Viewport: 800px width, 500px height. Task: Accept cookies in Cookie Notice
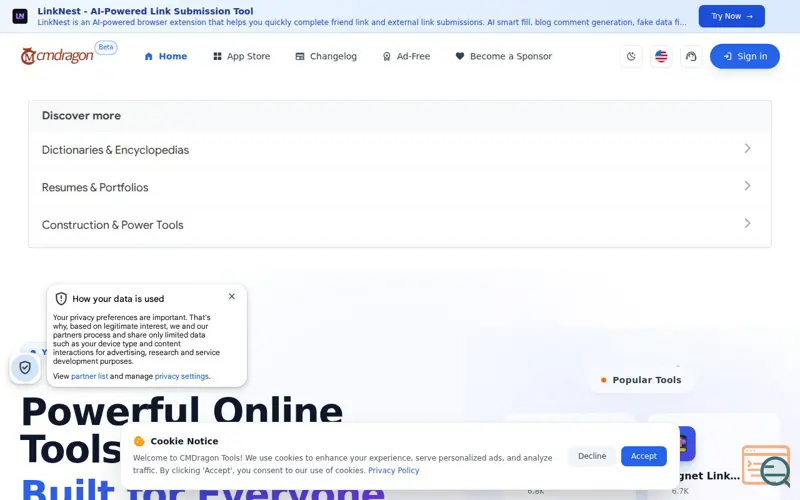[644, 456]
